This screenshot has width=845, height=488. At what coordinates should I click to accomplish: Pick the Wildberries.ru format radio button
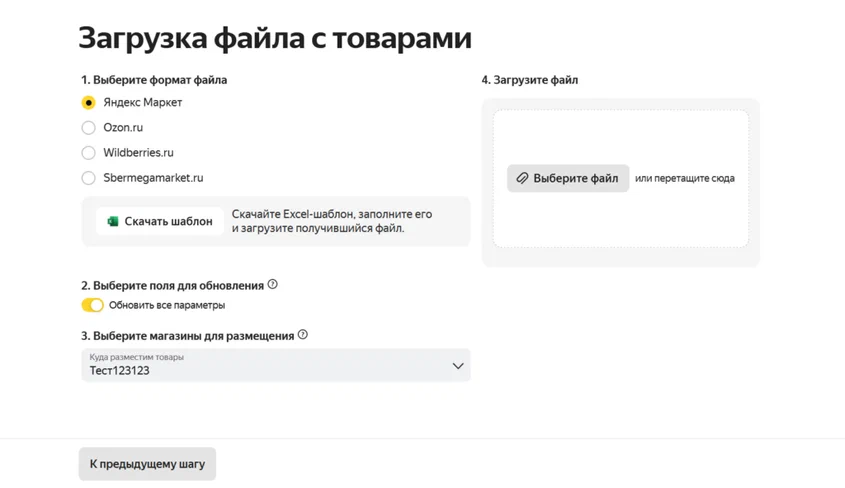pos(89,153)
